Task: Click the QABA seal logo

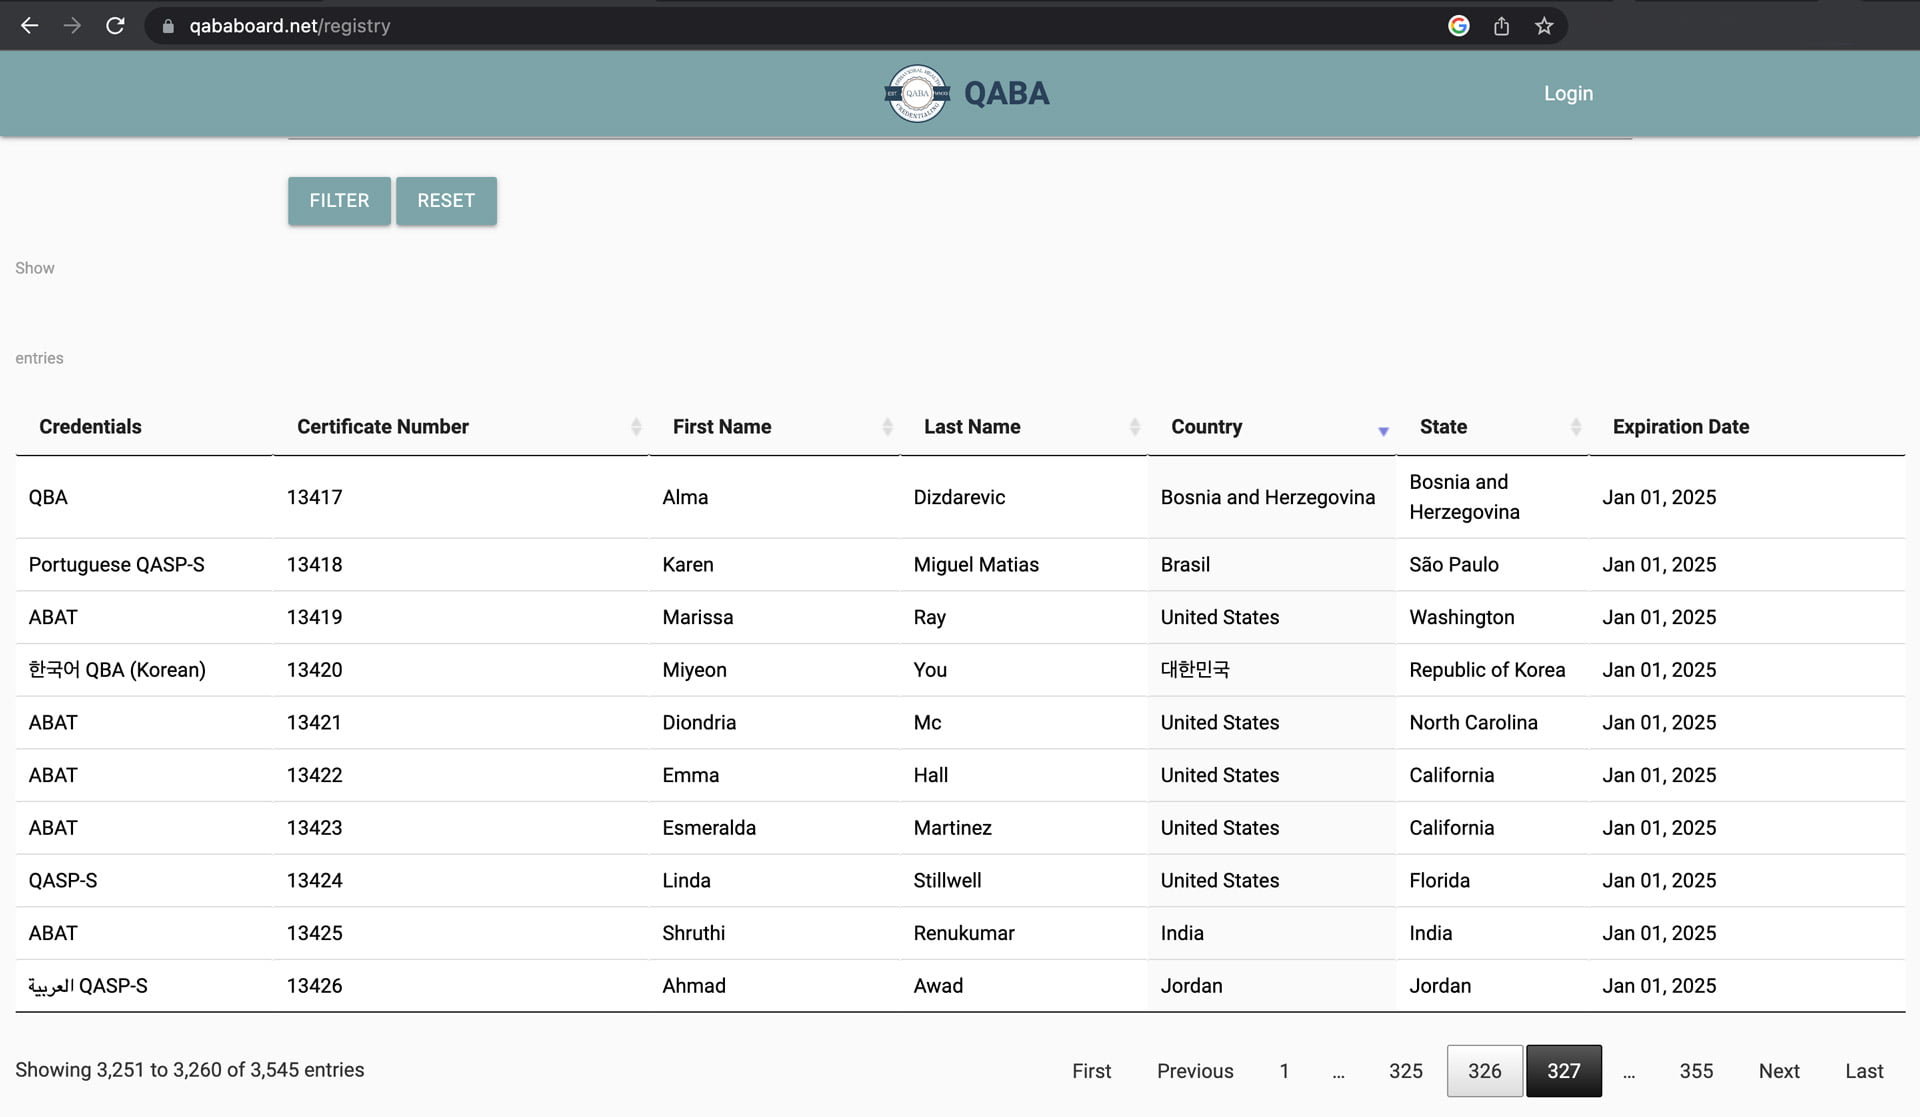Action: (x=917, y=93)
